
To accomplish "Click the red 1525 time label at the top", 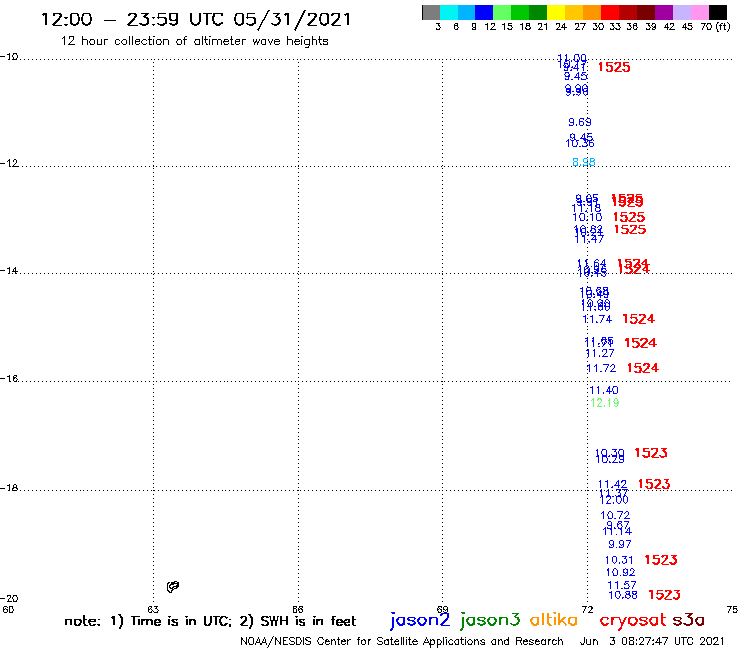I will [614, 67].
